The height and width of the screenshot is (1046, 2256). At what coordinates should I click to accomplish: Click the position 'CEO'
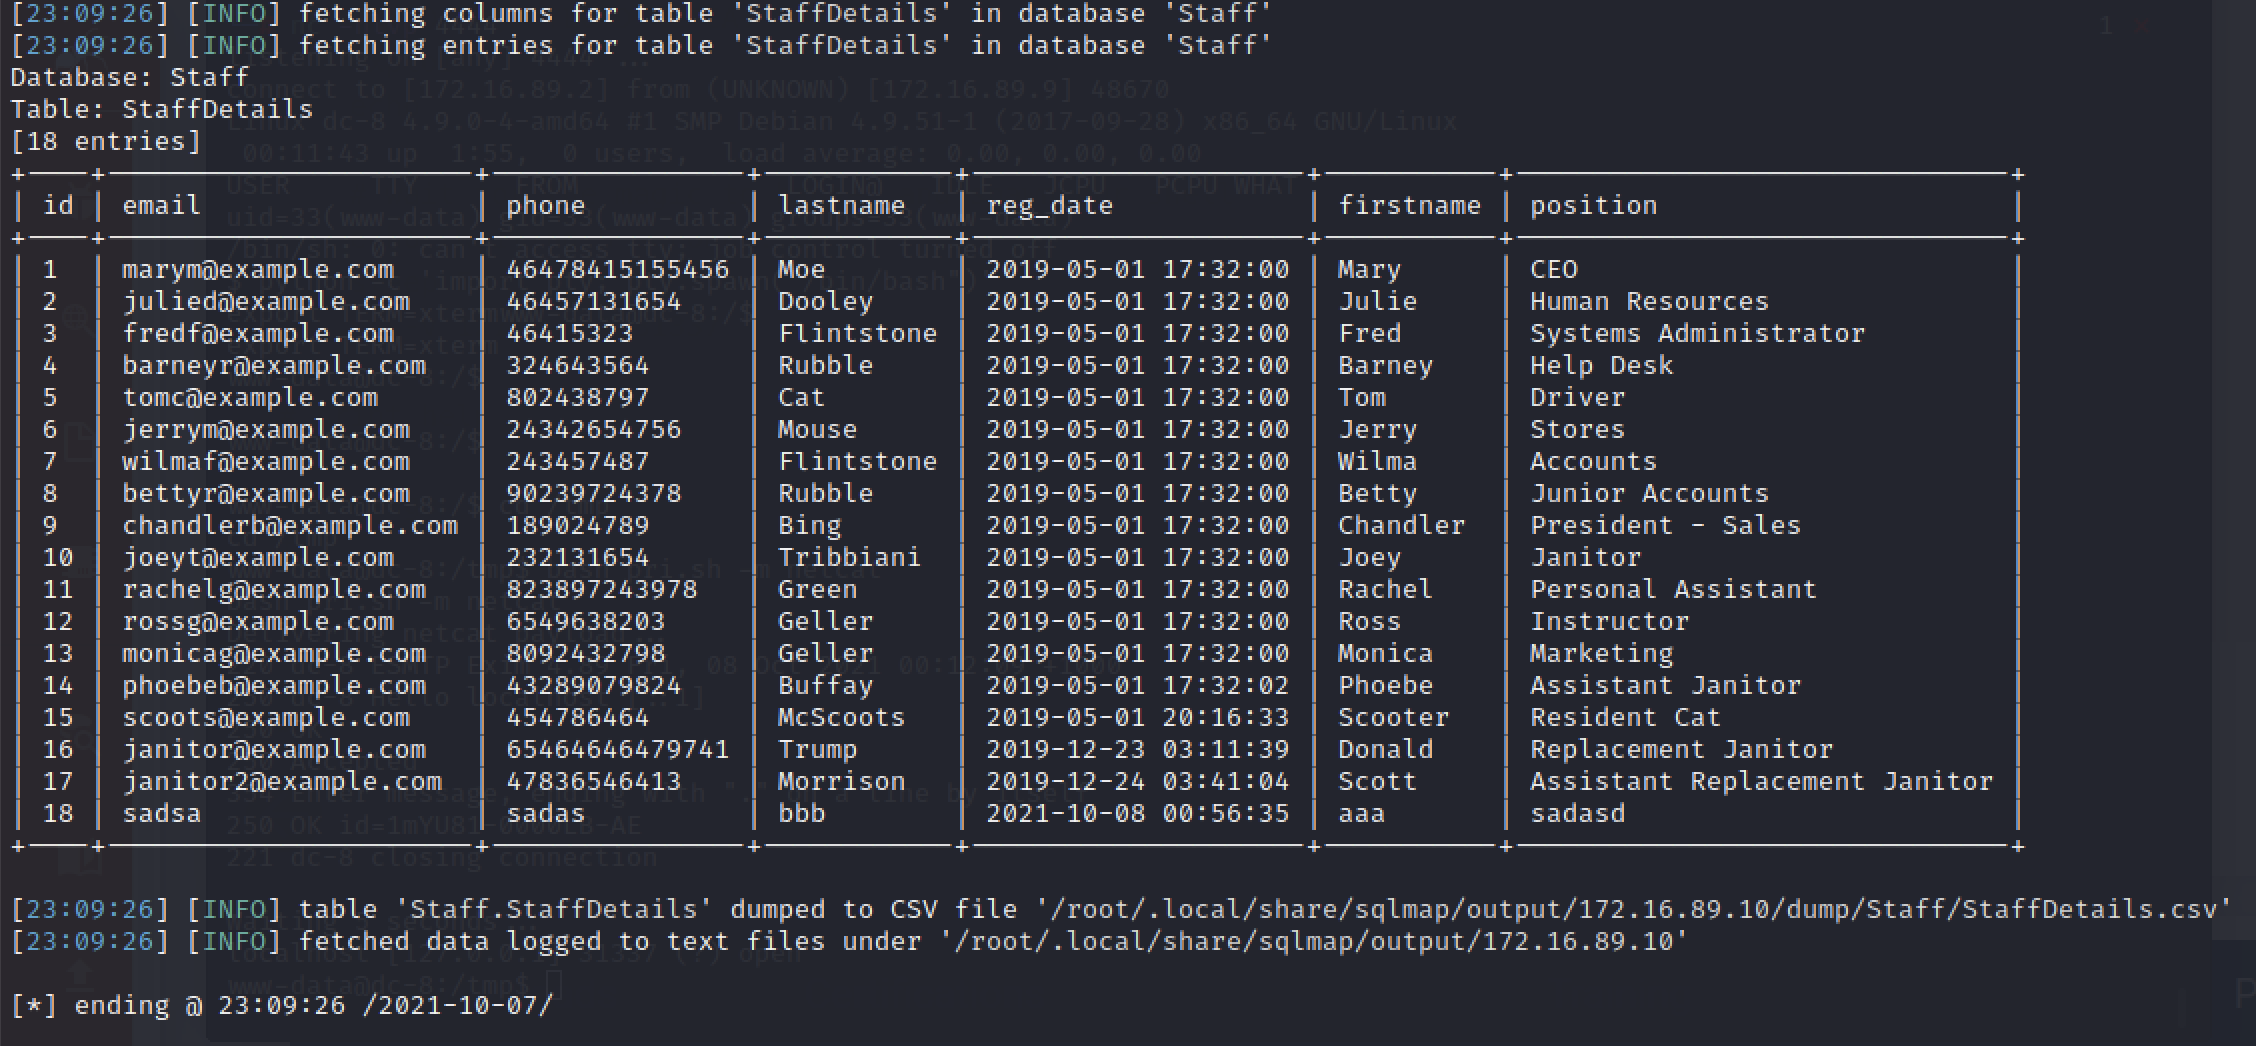1554,269
